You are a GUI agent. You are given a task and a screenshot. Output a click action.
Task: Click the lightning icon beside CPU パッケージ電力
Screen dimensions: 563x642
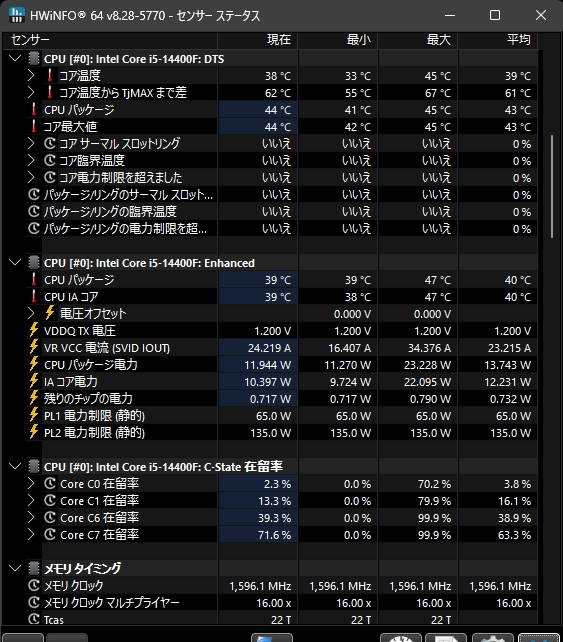click(x=34, y=364)
